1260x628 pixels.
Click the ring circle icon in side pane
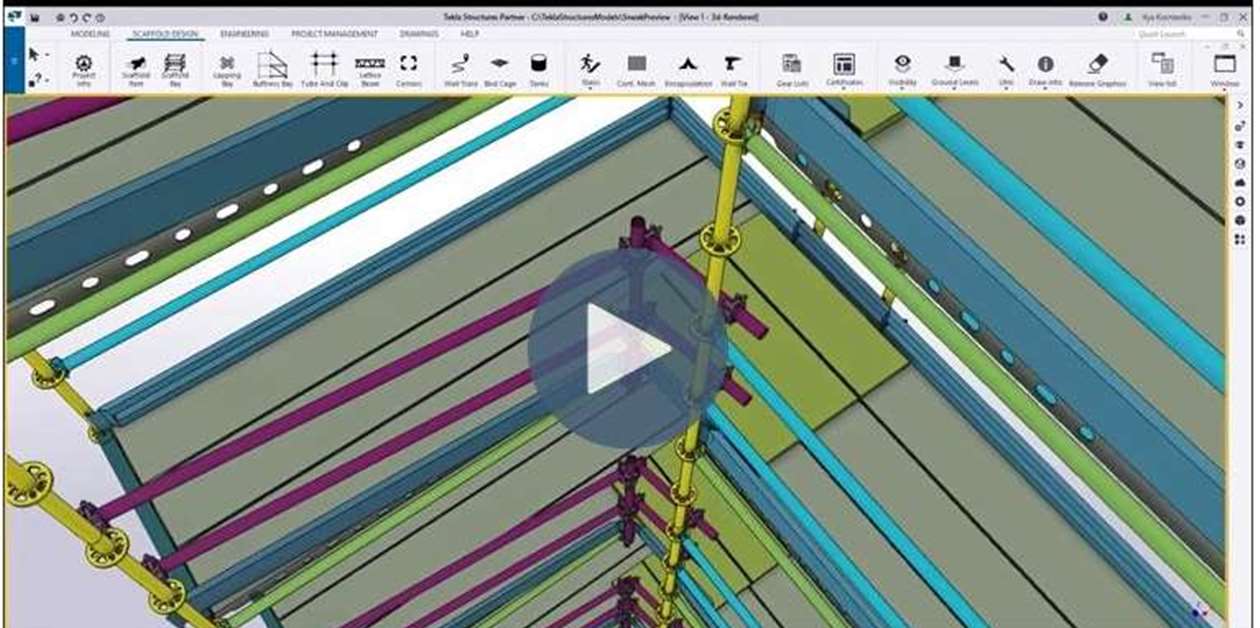coord(1240,201)
